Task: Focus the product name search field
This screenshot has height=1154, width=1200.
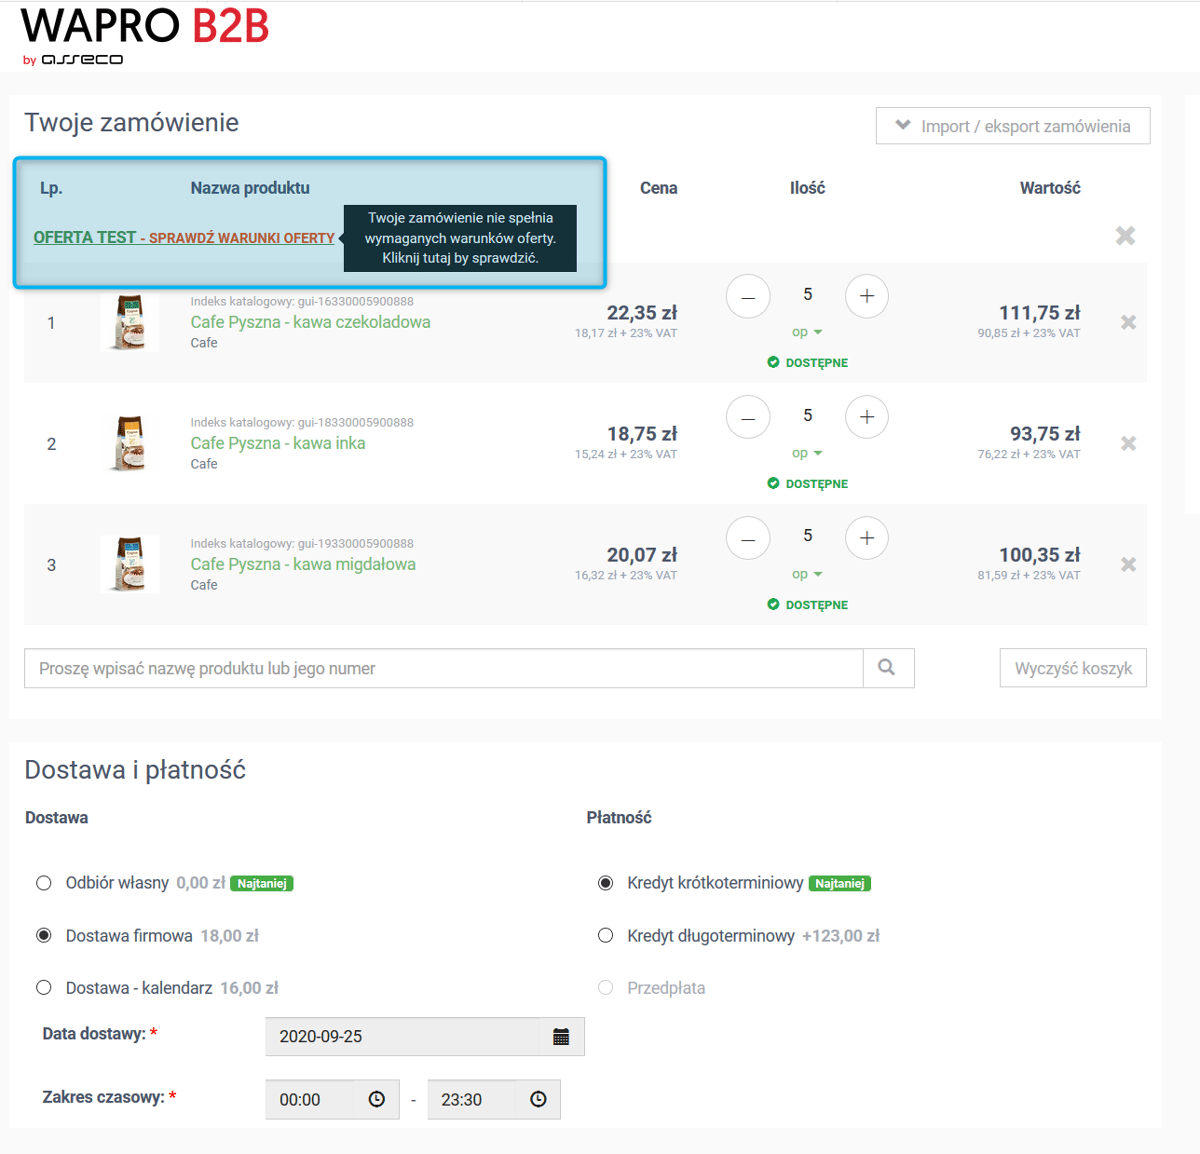Action: [x=444, y=668]
